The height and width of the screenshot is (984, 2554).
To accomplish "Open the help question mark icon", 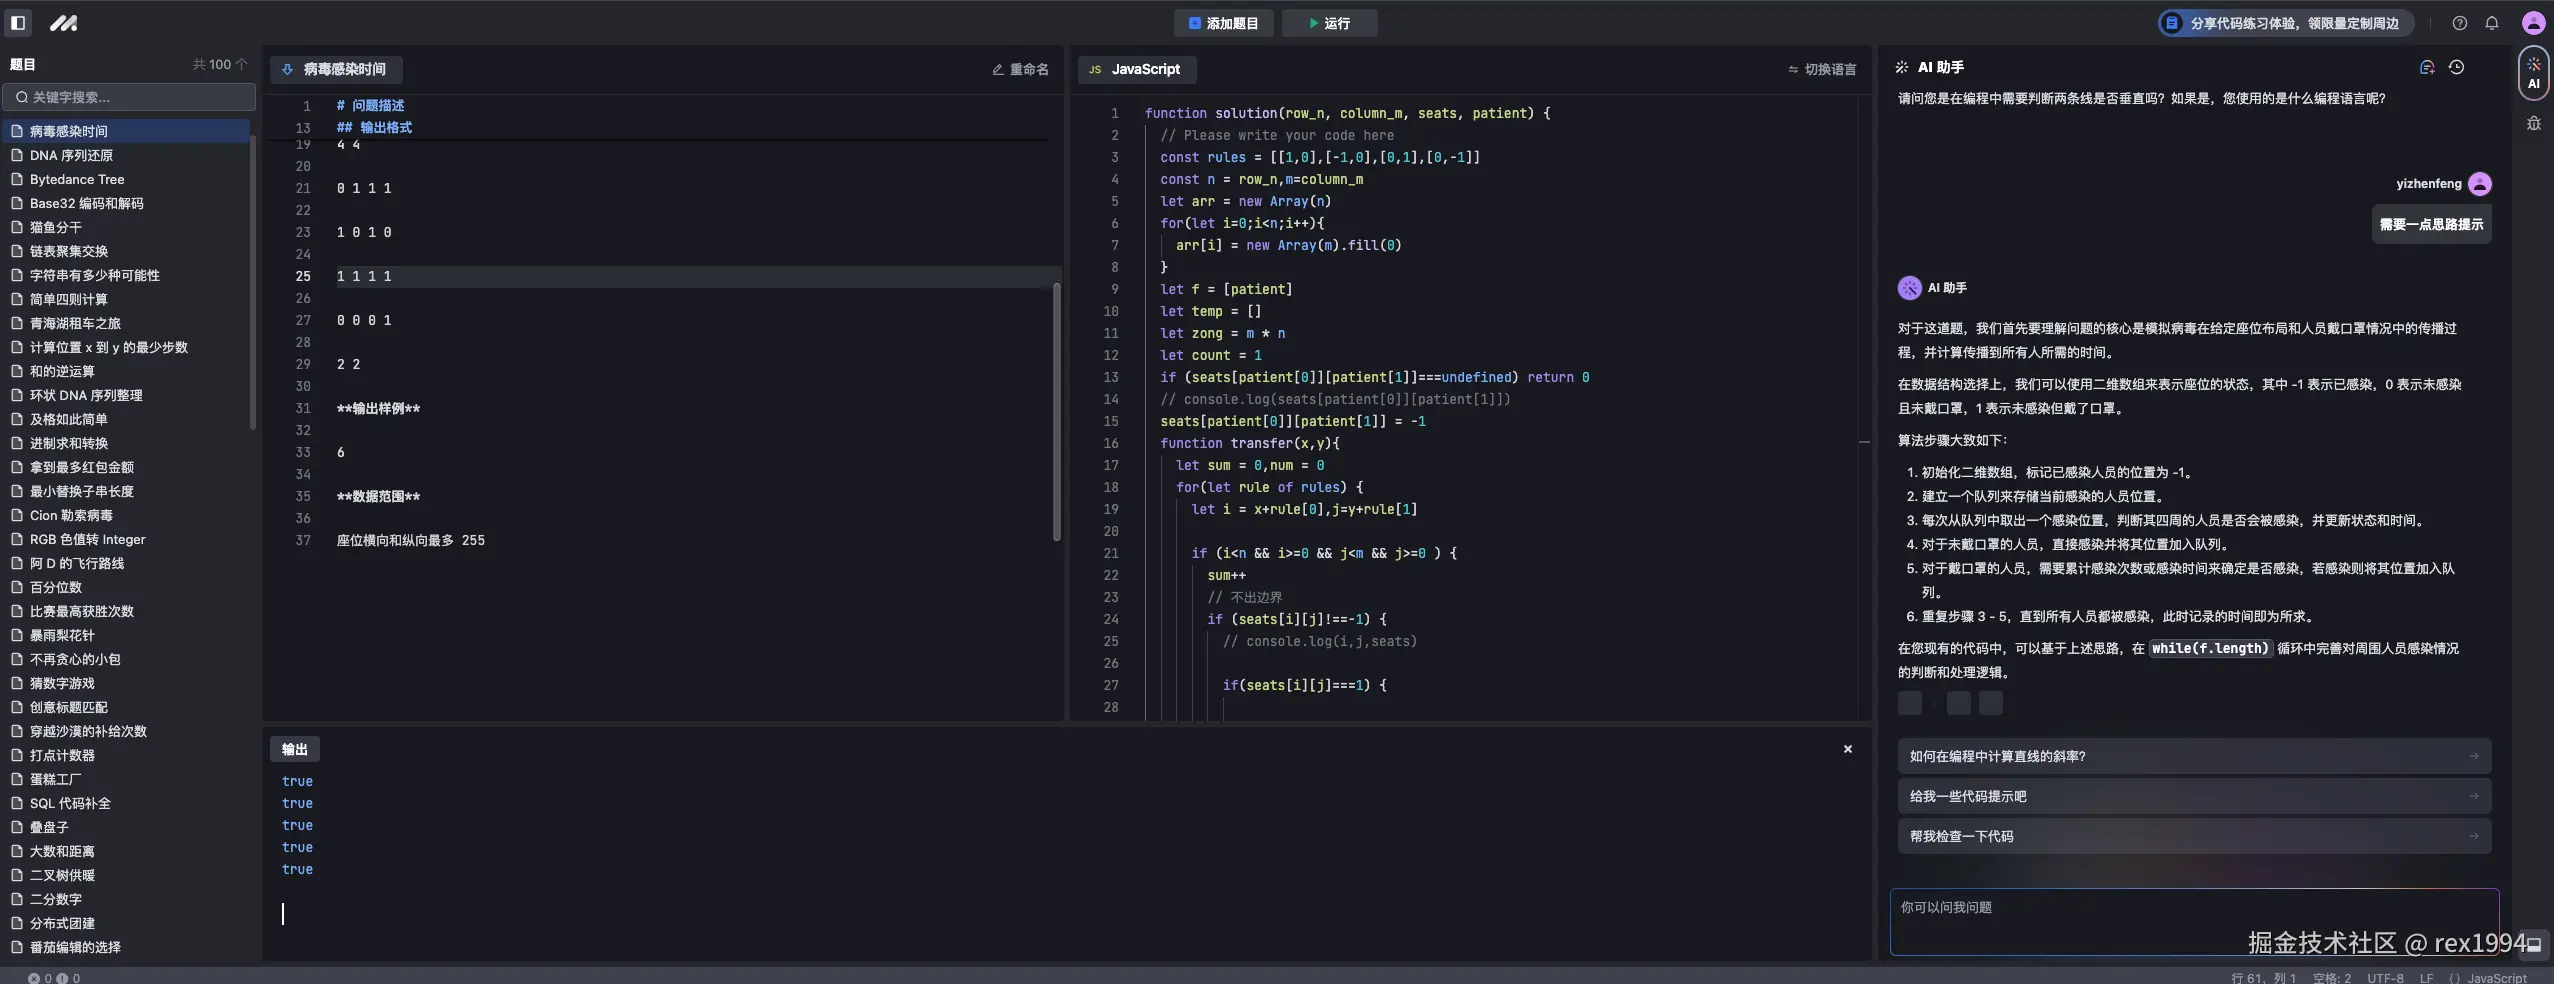I will pyautogui.click(x=2460, y=23).
